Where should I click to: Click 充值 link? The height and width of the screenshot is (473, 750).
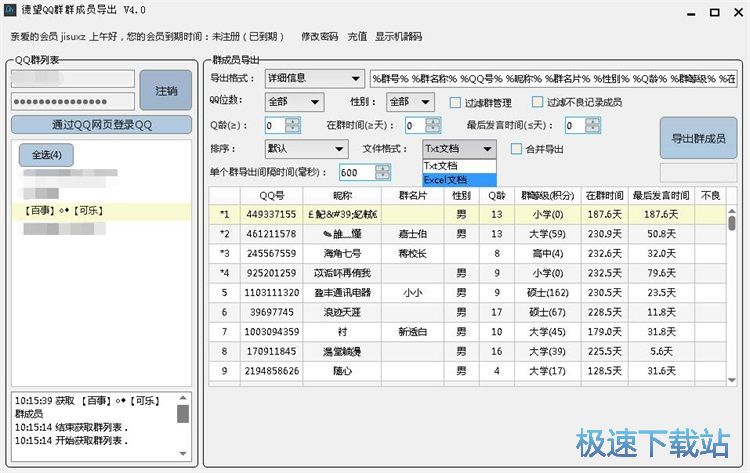(357, 37)
